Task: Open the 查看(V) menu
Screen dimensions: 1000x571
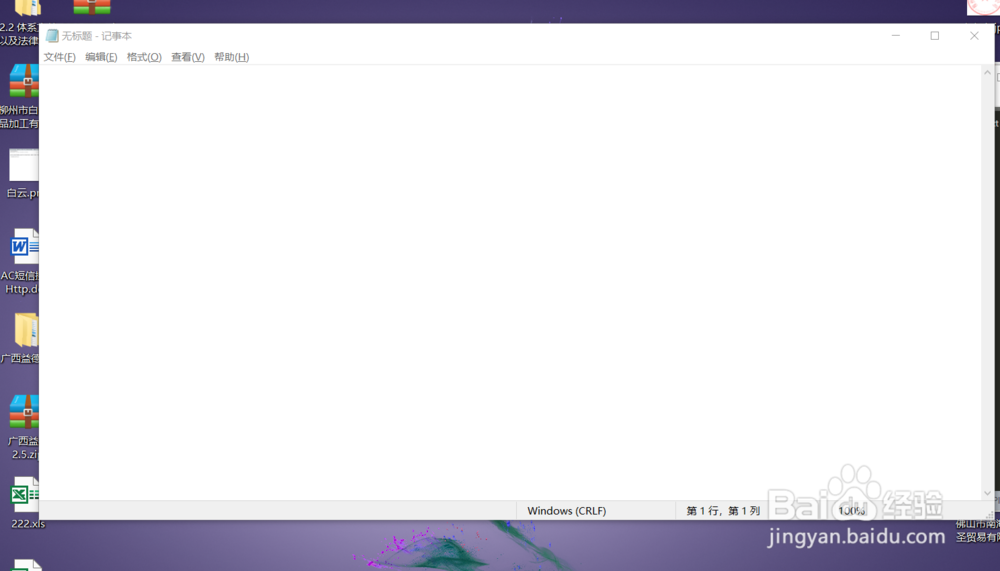Action: pos(188,57)
